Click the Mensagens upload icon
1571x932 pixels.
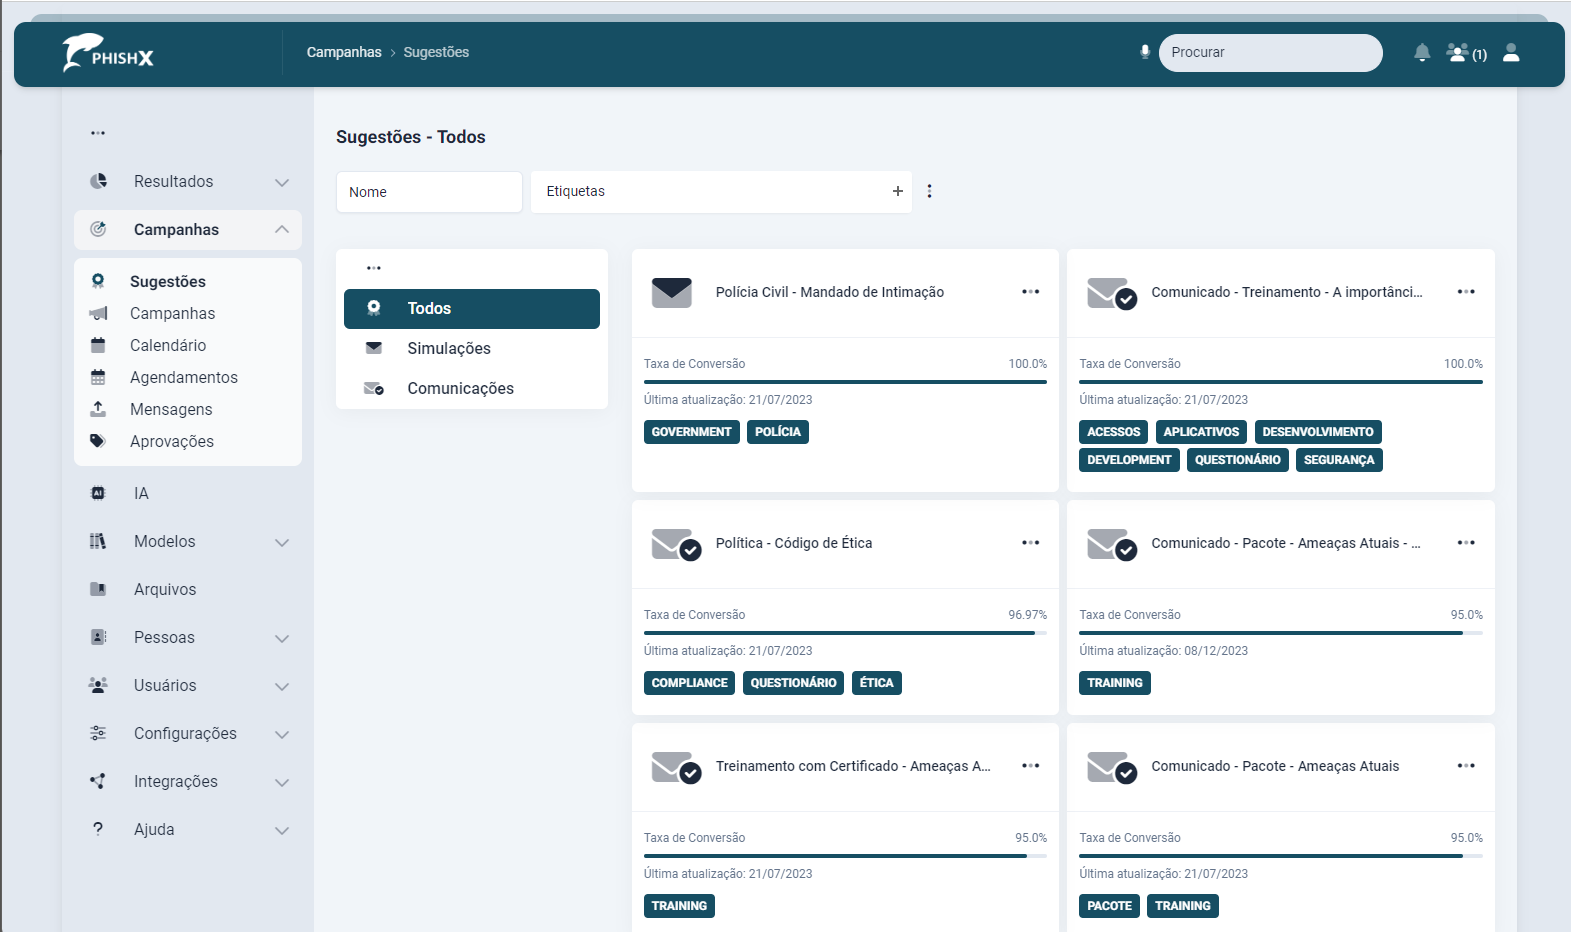pos(98,409)
